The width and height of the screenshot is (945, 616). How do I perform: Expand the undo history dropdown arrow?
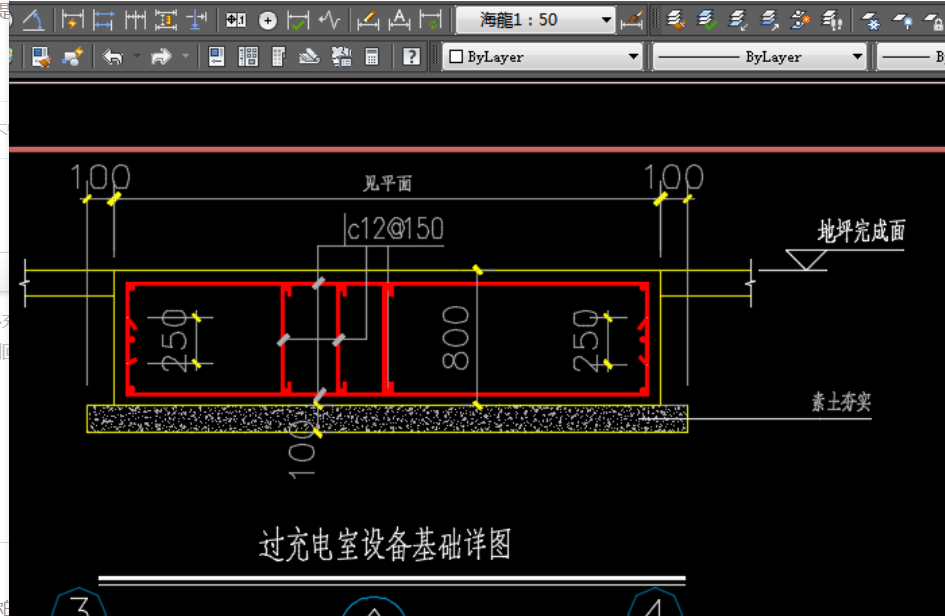coord(137,57)
